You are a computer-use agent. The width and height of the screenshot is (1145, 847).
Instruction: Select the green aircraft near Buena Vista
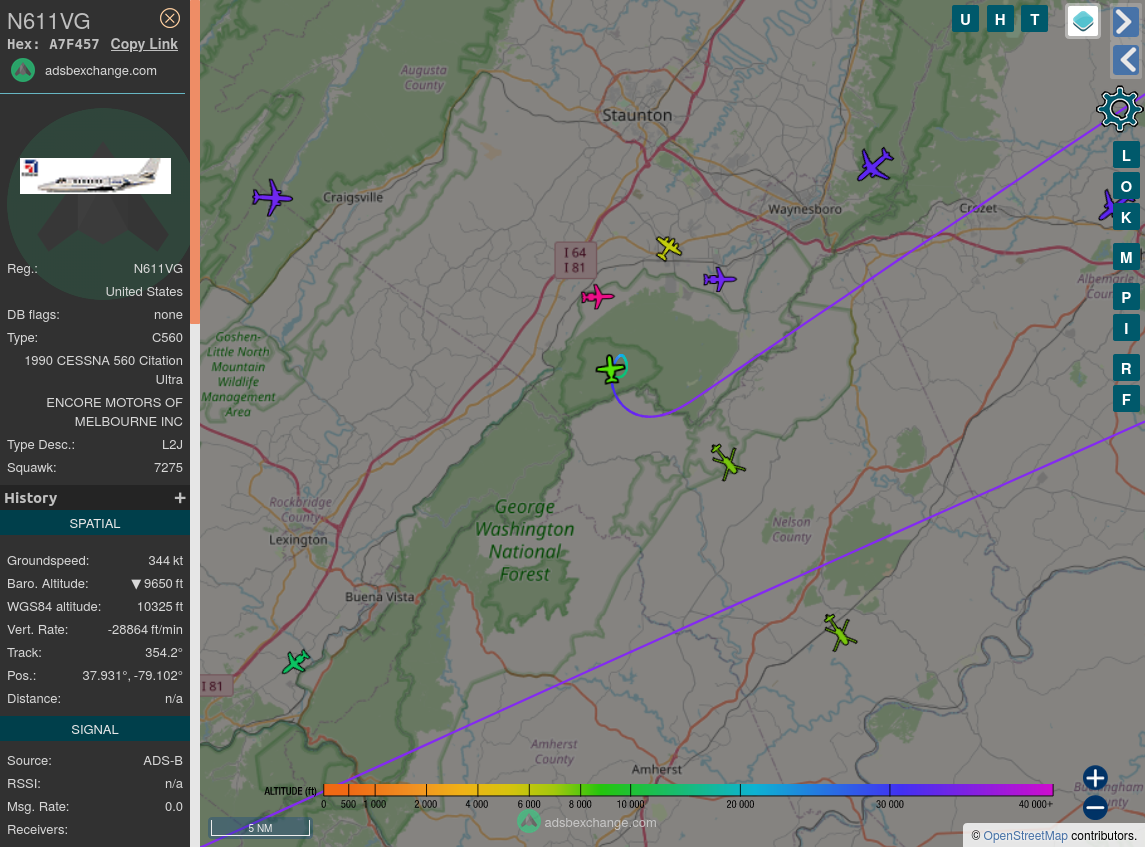(296, 662)
